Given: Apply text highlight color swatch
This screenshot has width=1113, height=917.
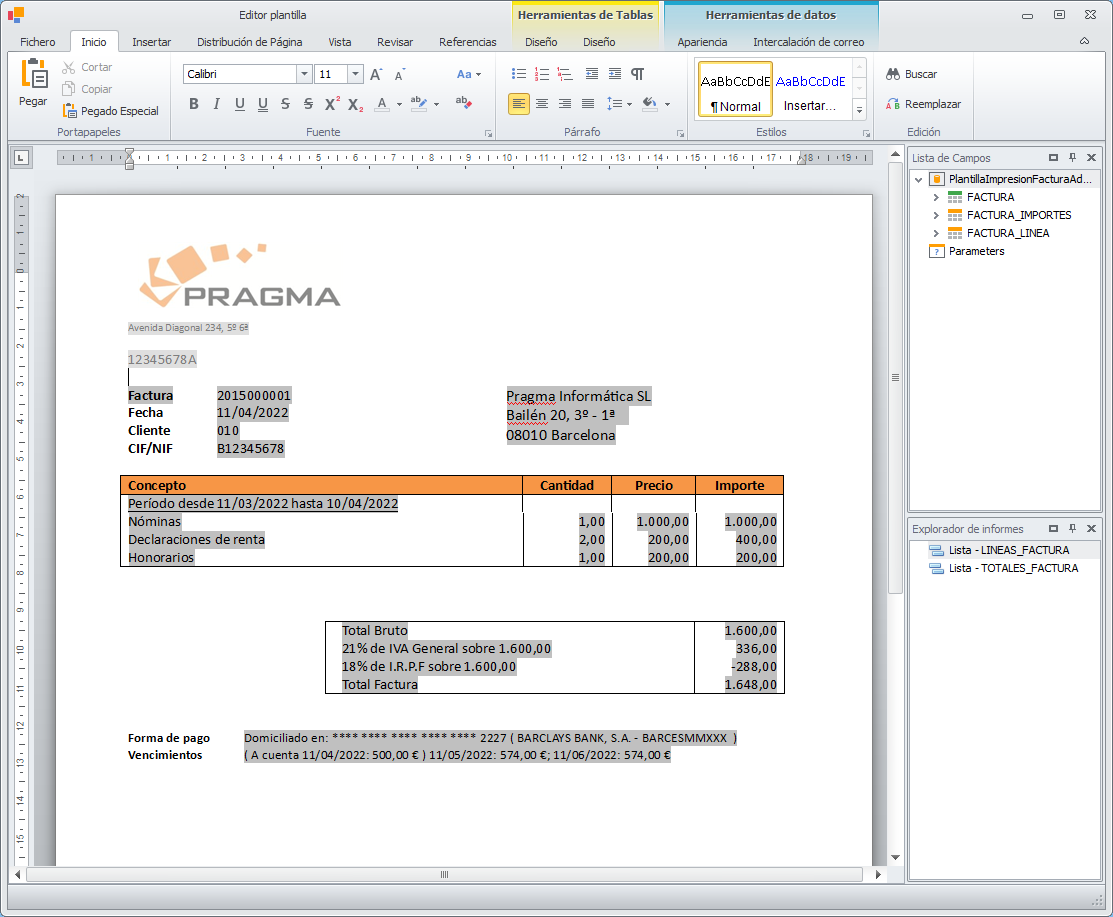Looking at the screenshot, I should coord(419,104).
